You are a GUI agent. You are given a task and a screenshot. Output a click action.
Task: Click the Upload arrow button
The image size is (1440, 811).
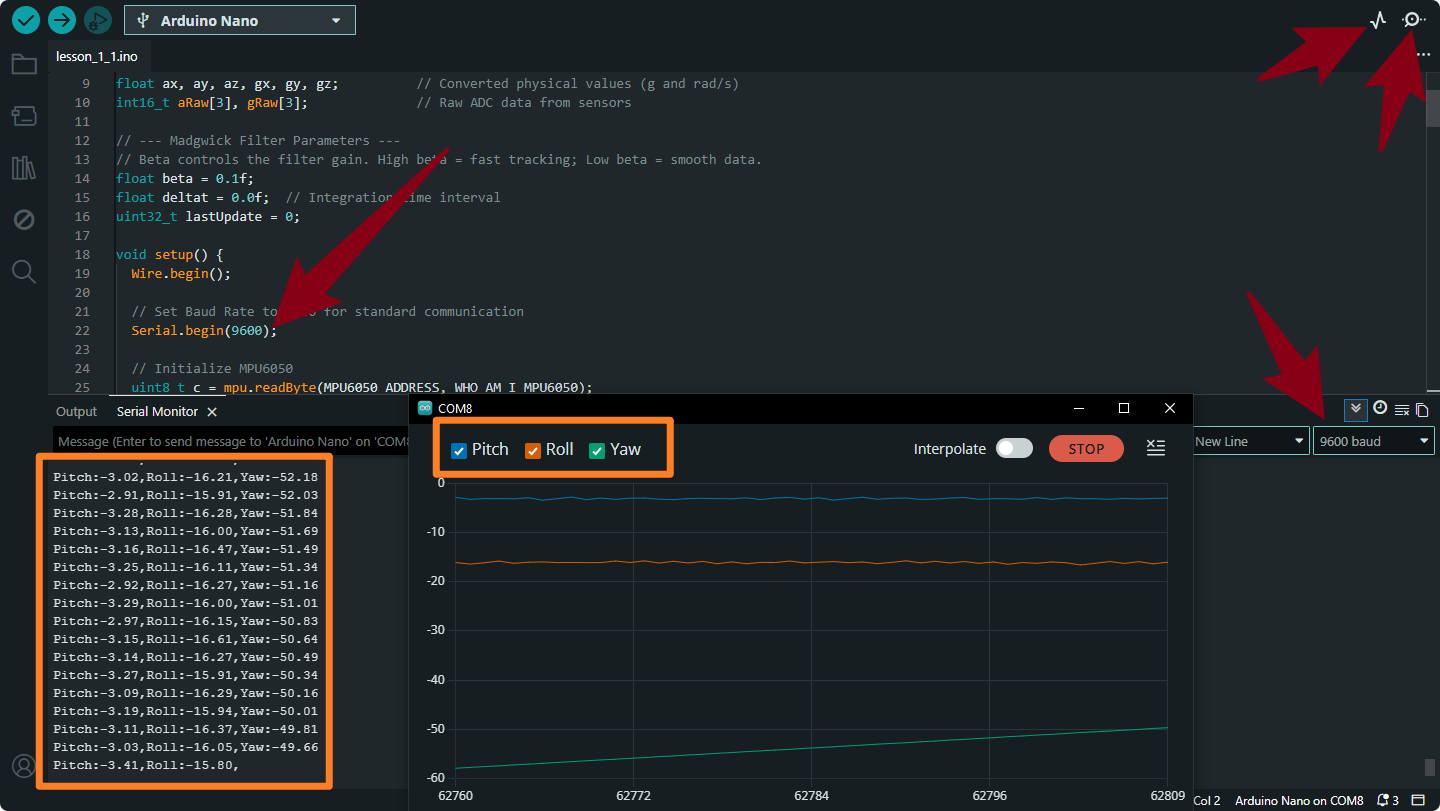click(62, 20)
